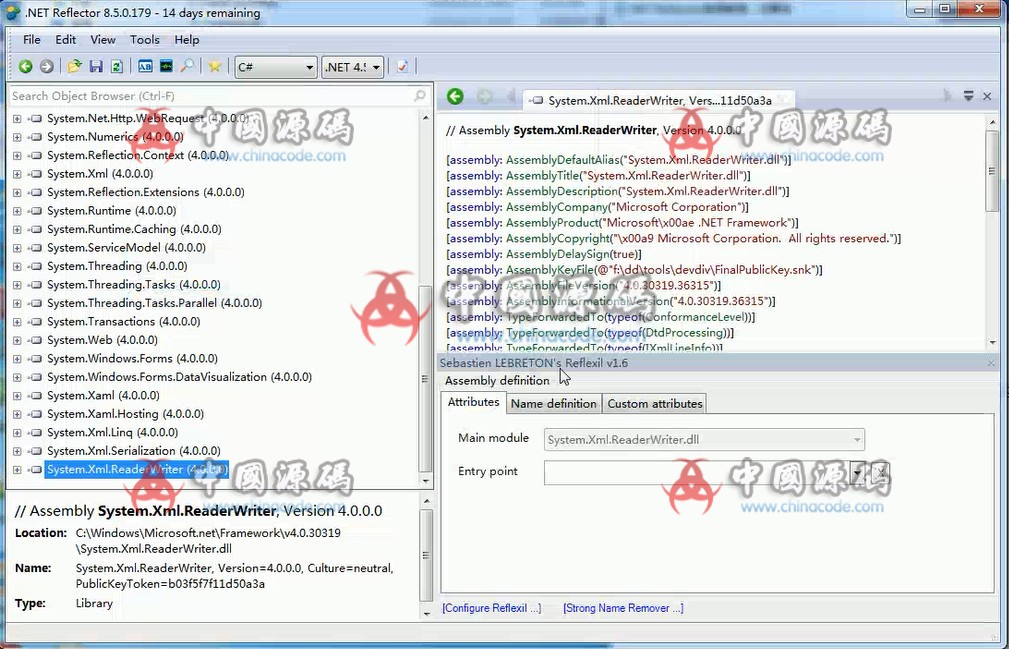The image size is (1009, 649).
Task: Expand the System.Threading.Tasks.Parallel node
Action: click(17, 303)
